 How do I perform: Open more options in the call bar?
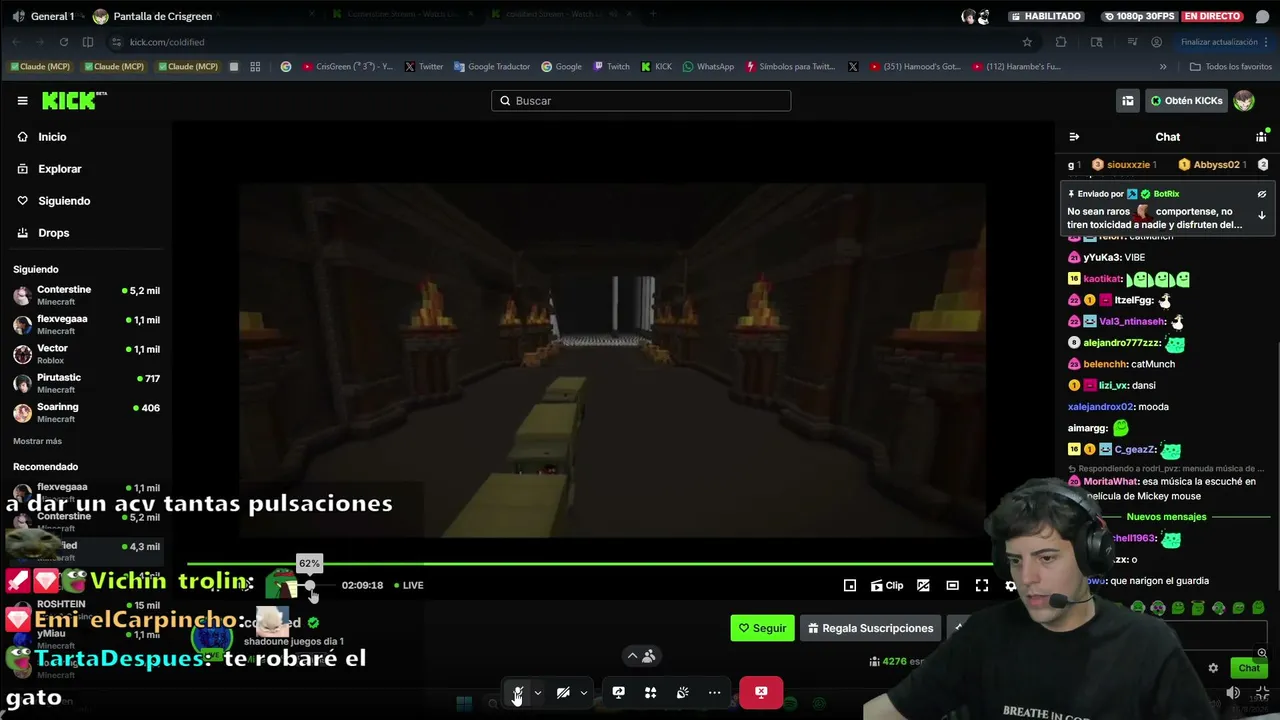714,692
